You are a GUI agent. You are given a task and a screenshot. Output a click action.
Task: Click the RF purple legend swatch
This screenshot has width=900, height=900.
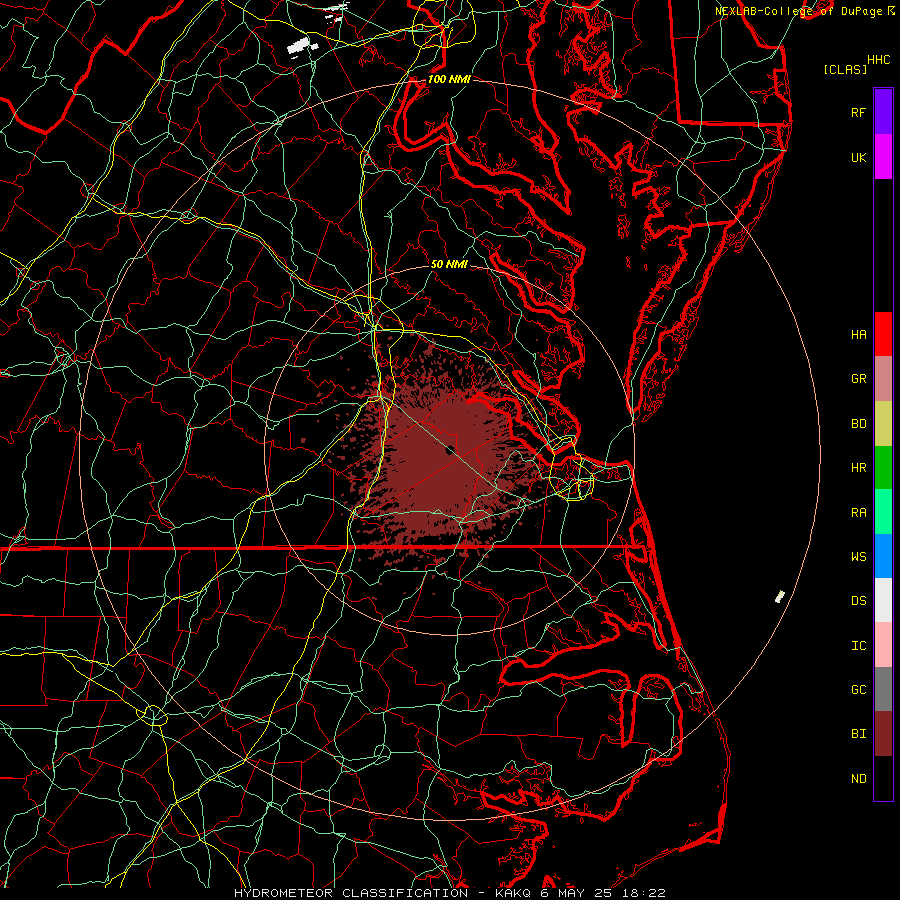(x=883, y=112)
